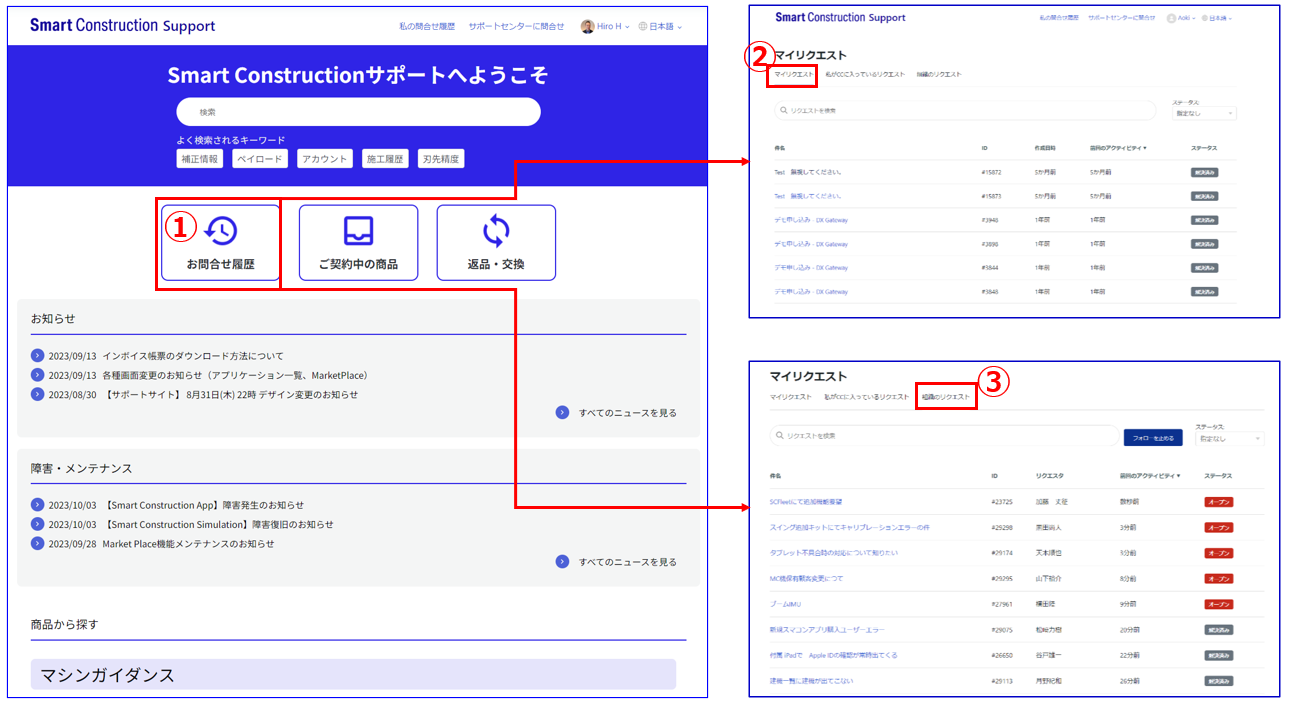Viewport: 1290px width, 708px height.
Task: Click the magnifier icon in lower request panel search
Action: click(x=780, y=436)
